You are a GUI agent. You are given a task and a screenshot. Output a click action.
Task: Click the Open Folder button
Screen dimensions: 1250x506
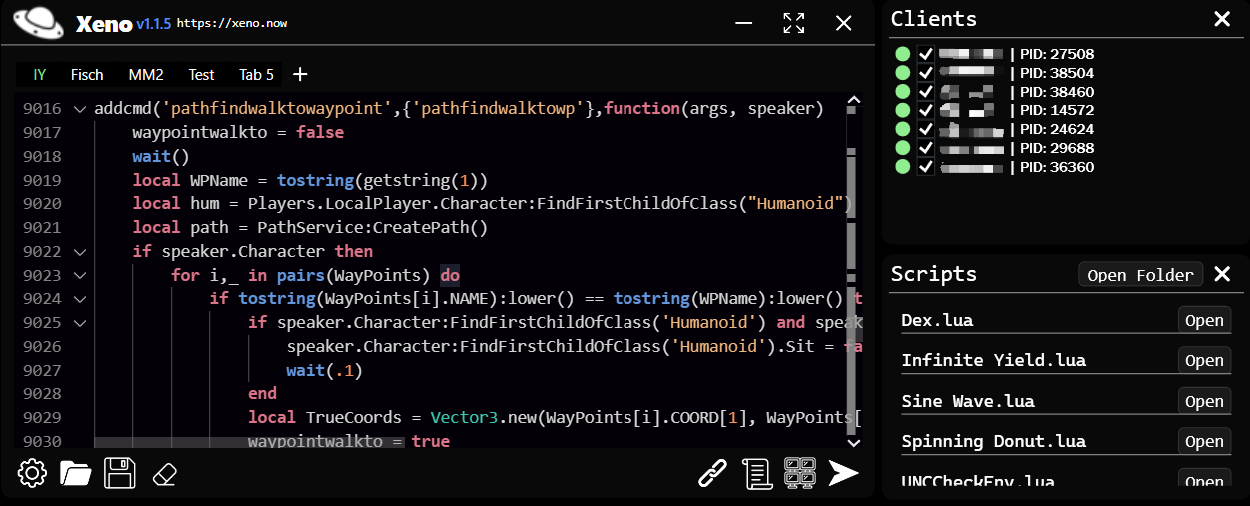[1139, 275]
